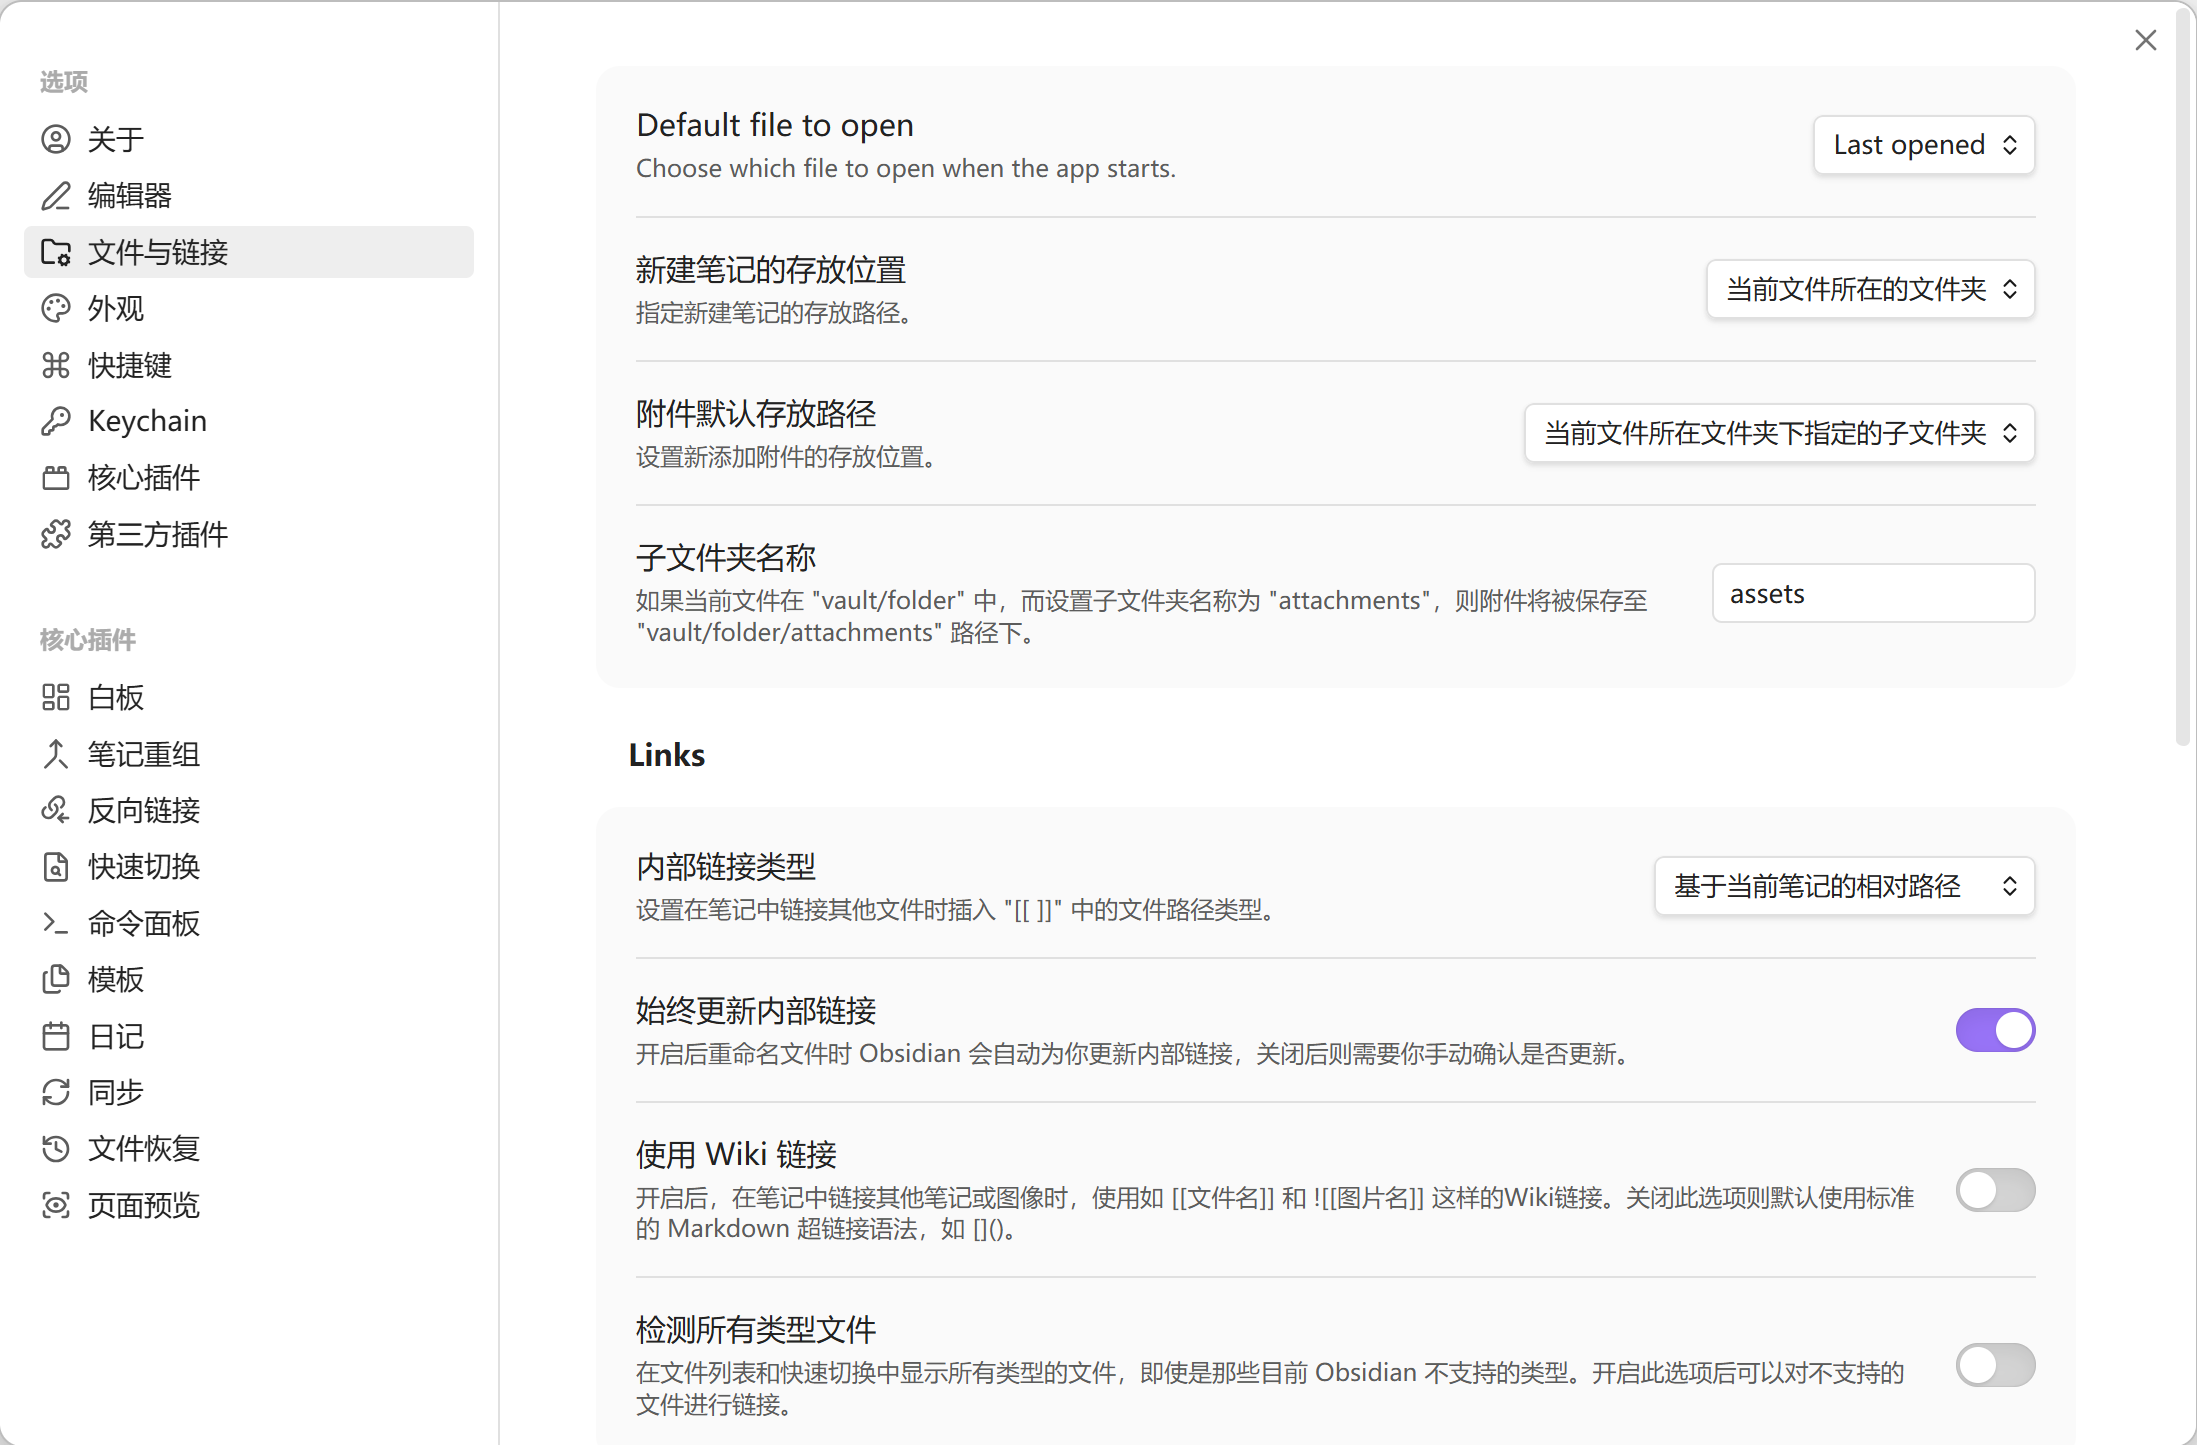Go to 核心插件 settings page
This screenshot has width=2197, height=1445.
tap(144, 478)
